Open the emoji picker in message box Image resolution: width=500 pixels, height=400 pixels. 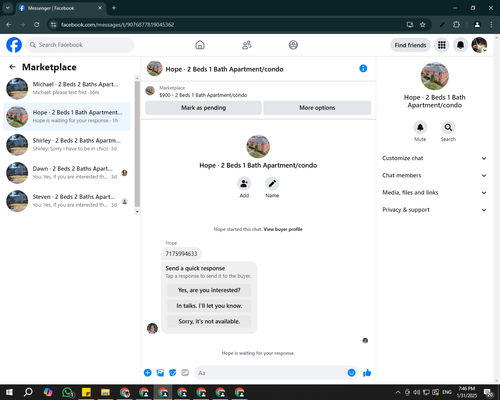pos(351,373)
